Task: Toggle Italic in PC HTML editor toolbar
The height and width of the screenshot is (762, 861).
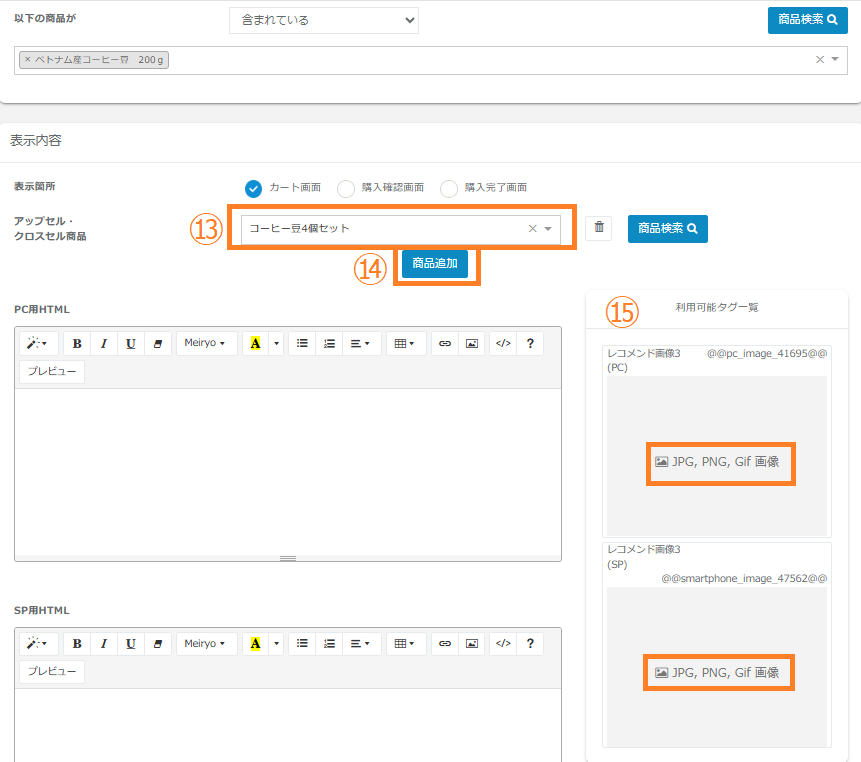Action: 104,344
